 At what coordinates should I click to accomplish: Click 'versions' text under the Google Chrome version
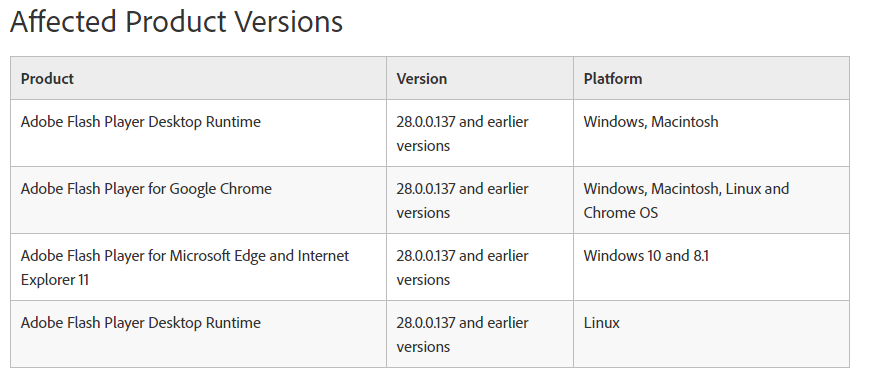(x=423, y=213)
